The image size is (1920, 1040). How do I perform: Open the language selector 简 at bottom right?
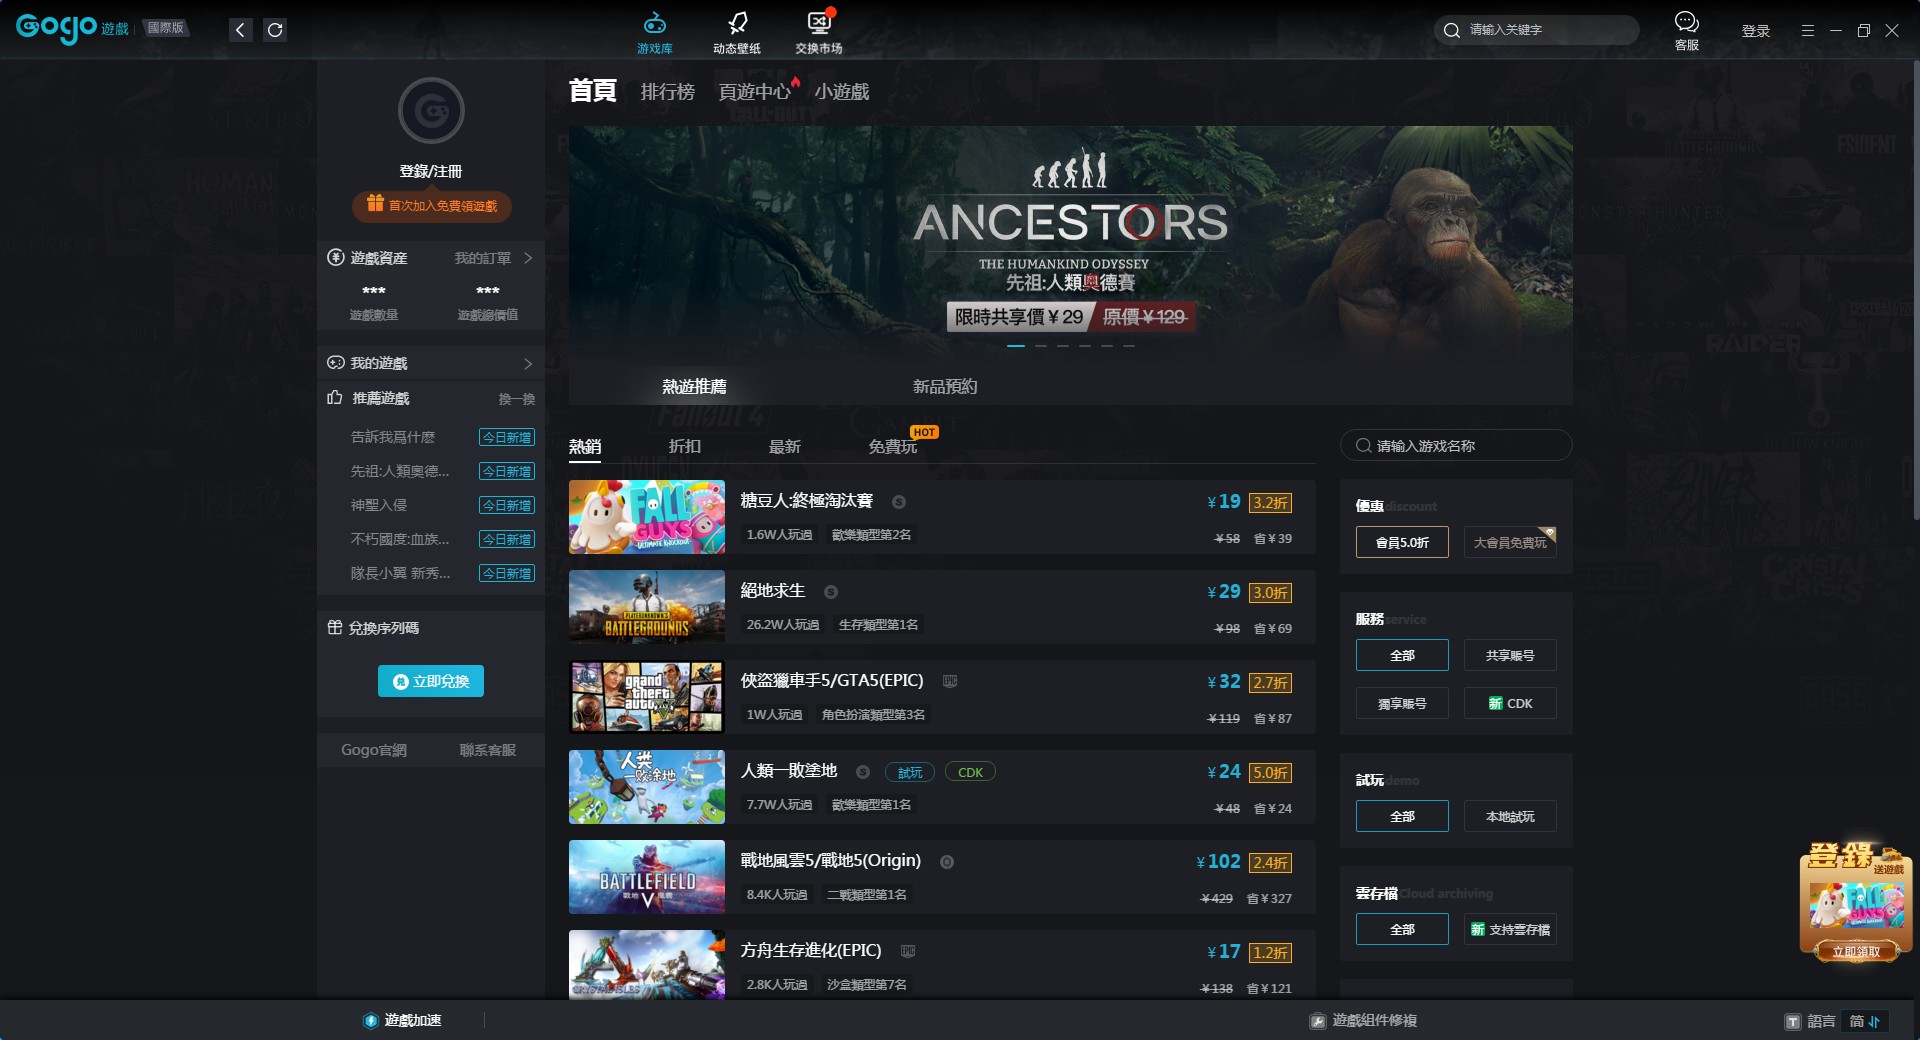(x=1864, y=1021)
